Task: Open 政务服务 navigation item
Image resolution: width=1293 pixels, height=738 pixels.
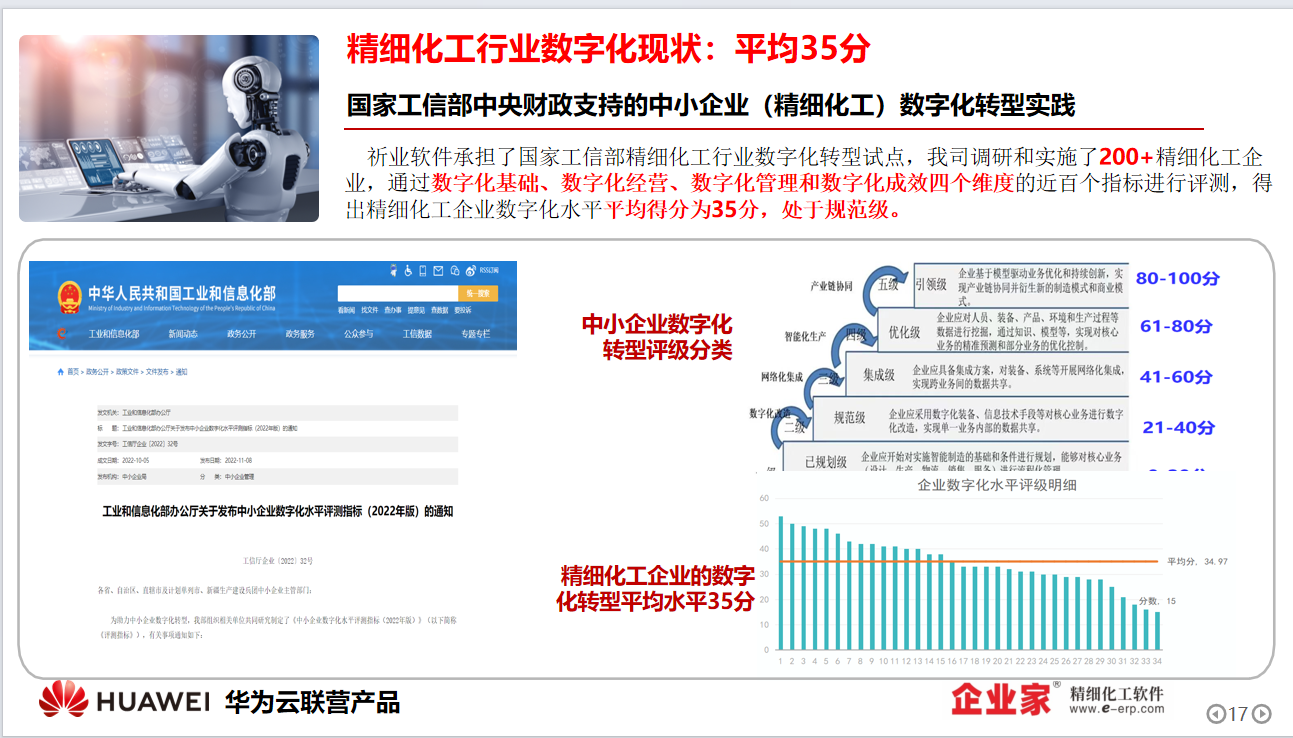Action: [300, 334]
